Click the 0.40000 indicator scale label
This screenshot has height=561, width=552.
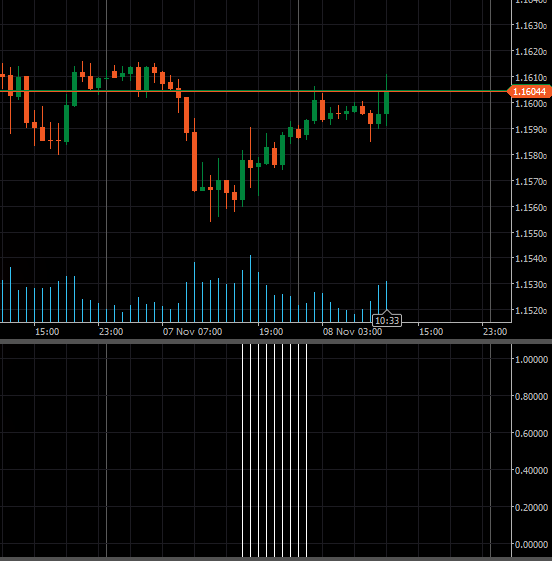531,470
